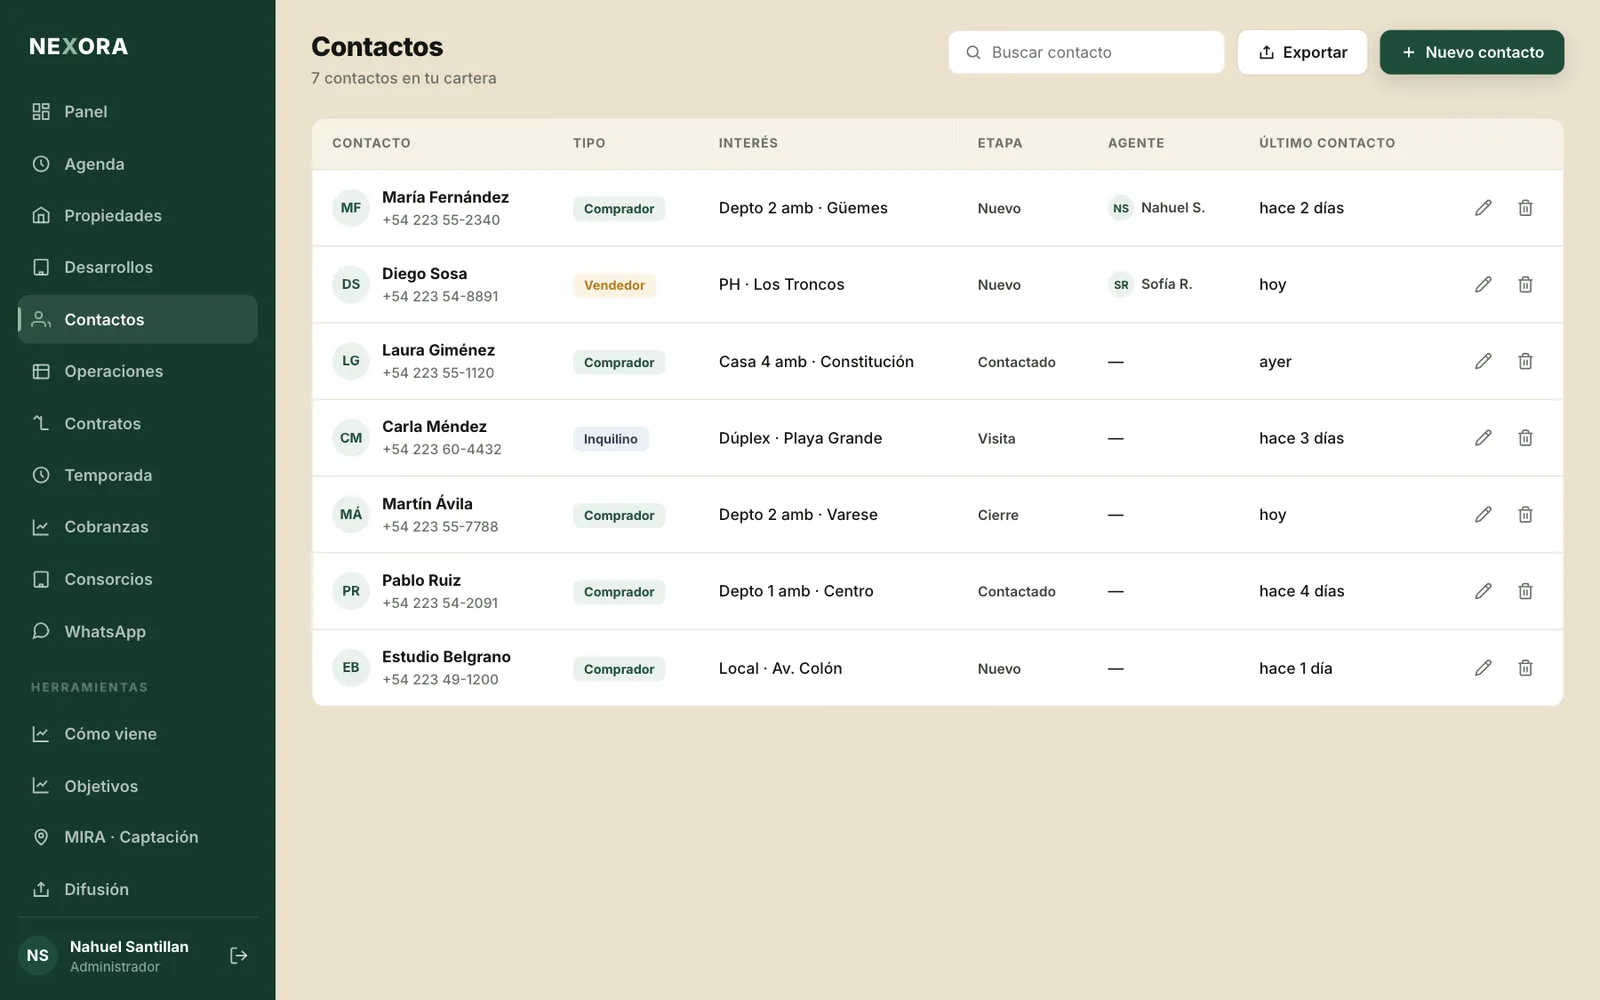Delete Martín Ávila contact
Screen dimensions: 1600x1000
(1525, 515)
